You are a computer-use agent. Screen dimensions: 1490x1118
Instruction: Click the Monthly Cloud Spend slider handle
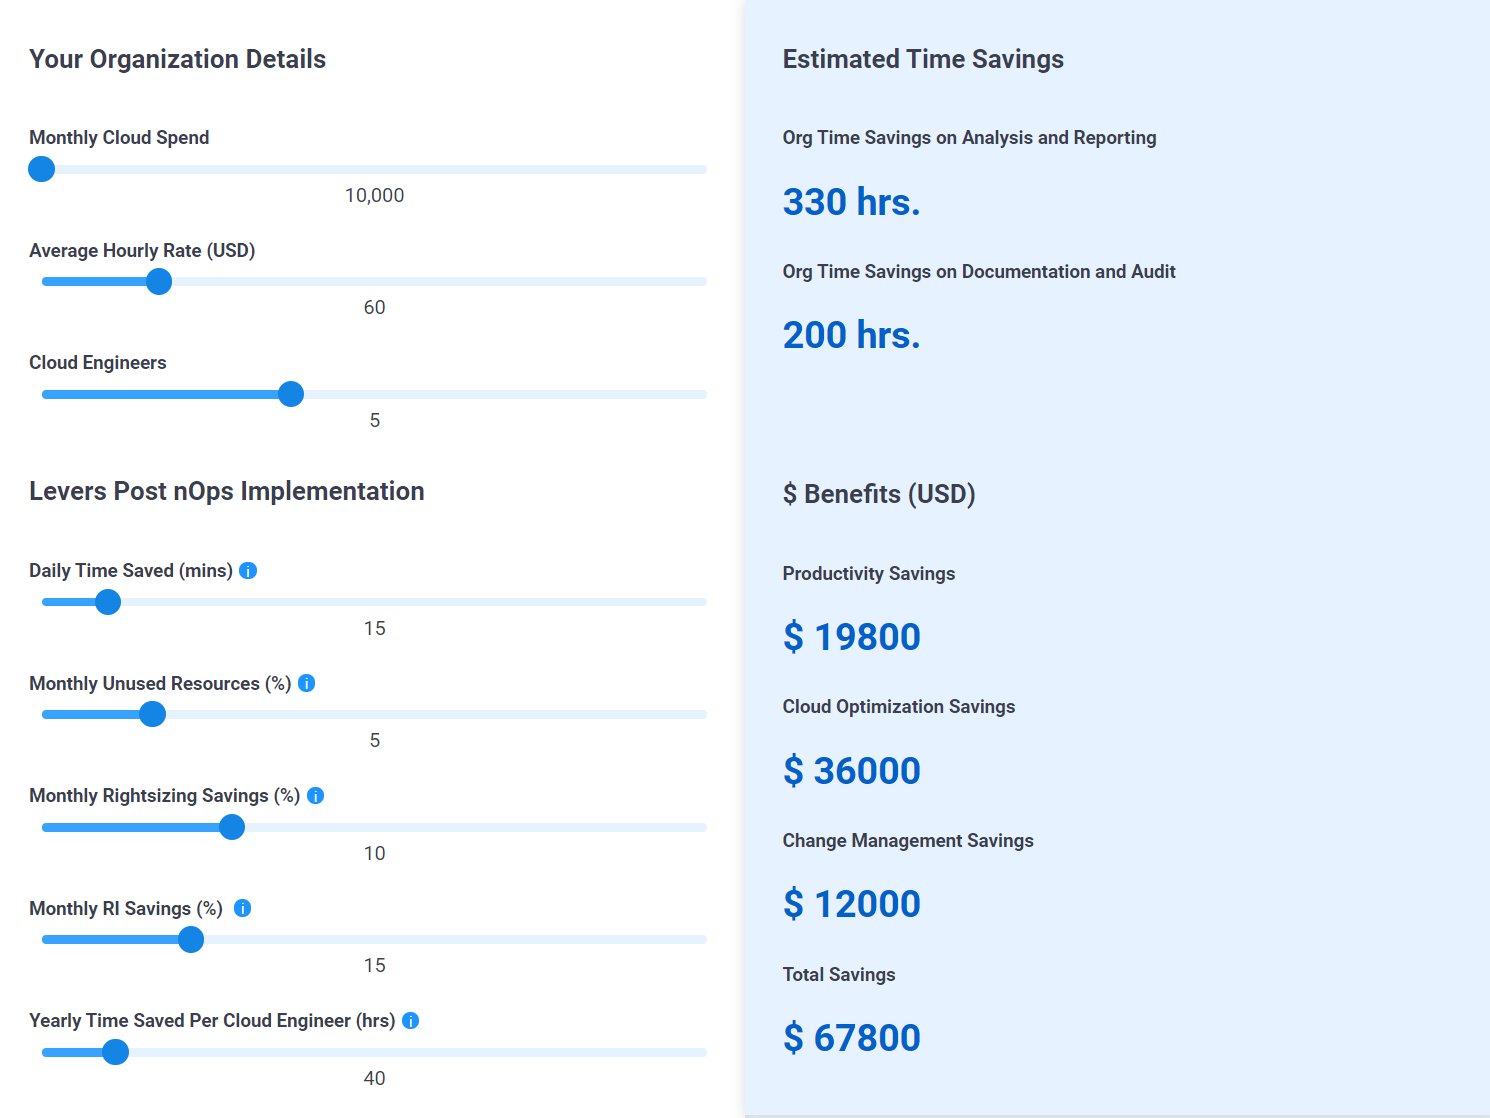pyautogui.click(x=42, y=169)
